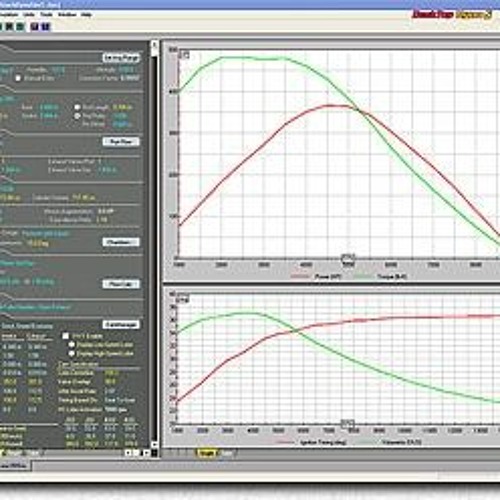The height and width of the screenshot is (500, 500).
Task: Open the Tools menu
Action: point(47,14)
